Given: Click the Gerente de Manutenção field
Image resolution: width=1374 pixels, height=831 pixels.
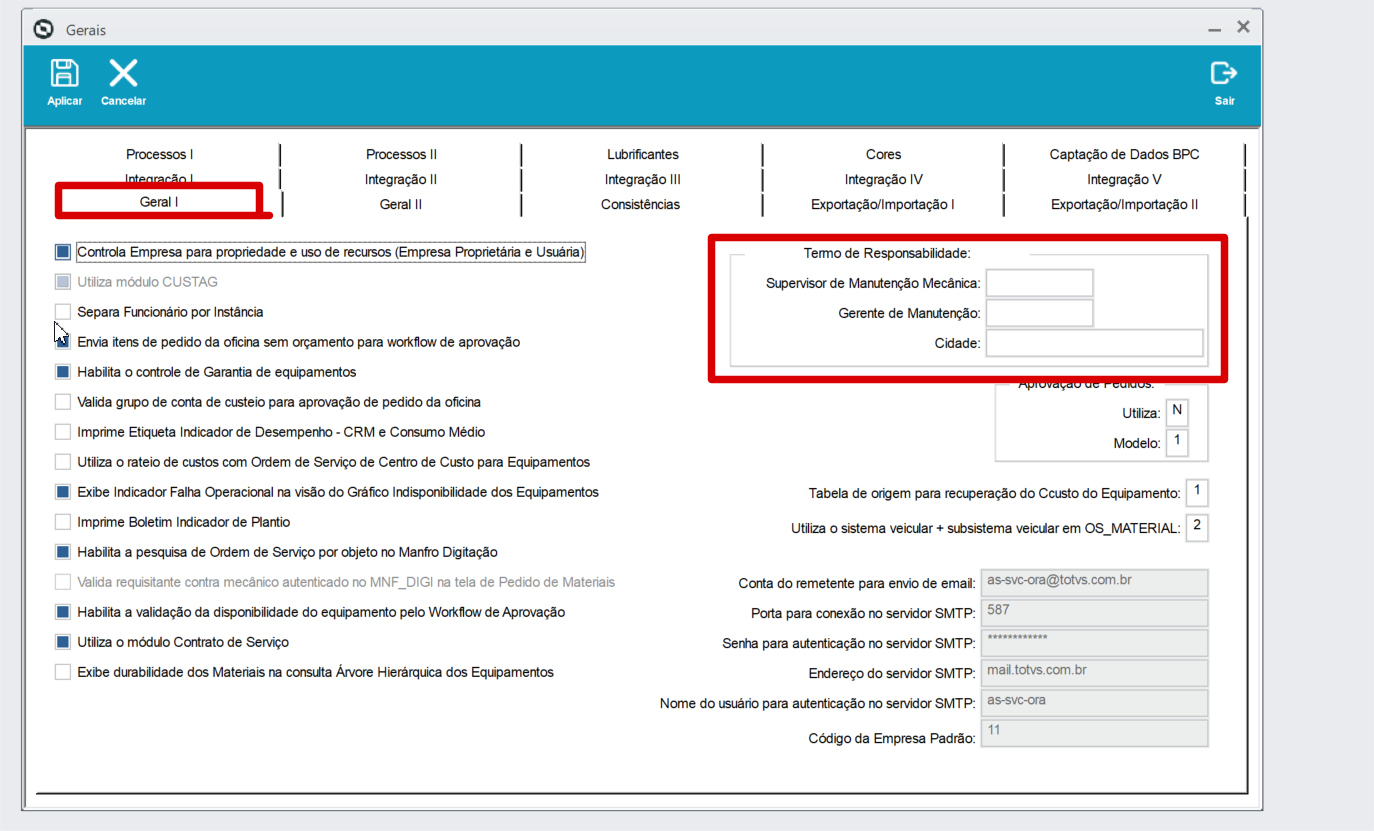Looking at the screenshot, I should [1039, 313].
